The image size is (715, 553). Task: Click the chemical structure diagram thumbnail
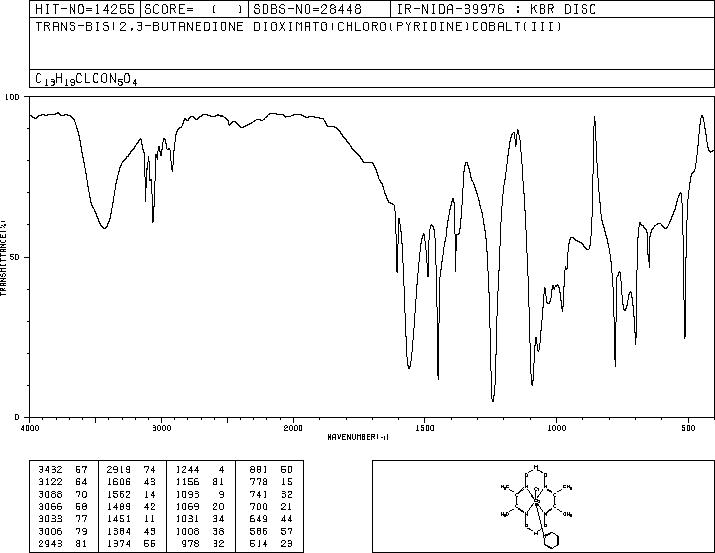pos(536,506)
